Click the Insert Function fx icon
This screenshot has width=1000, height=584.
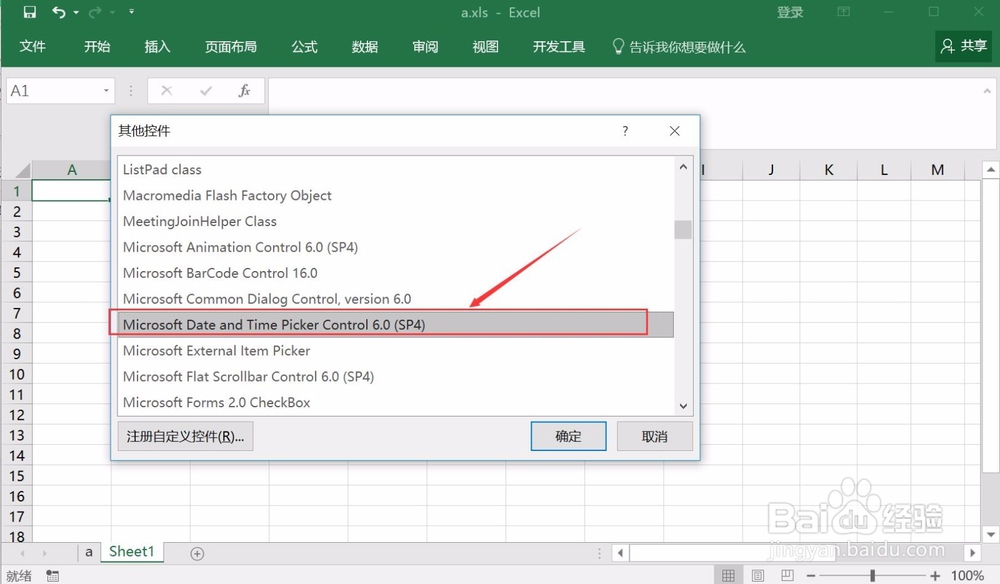(x=244, y=91)
